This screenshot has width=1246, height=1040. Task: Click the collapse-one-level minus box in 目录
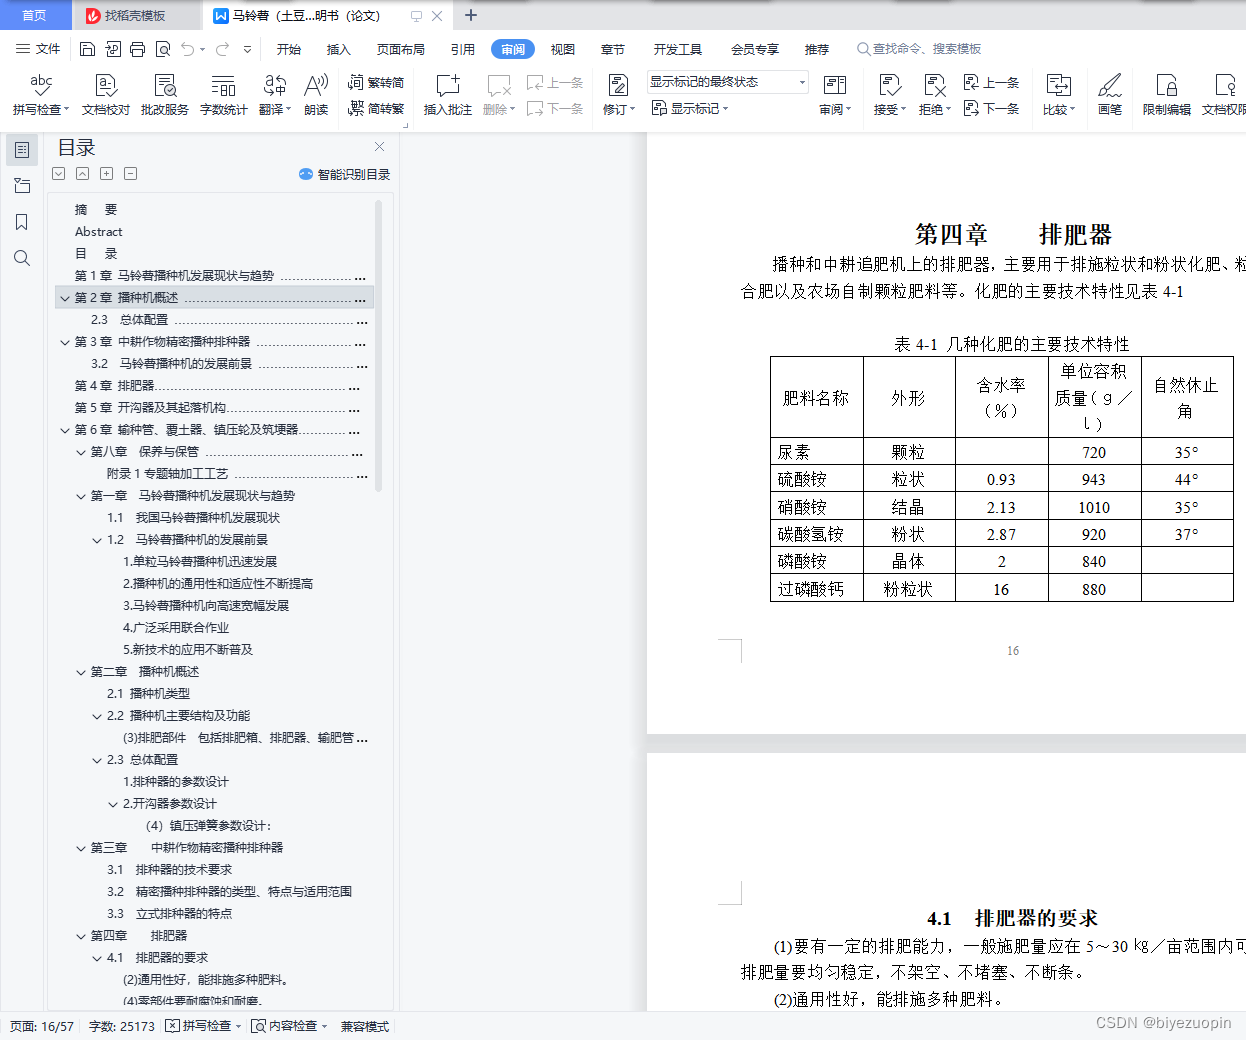(x=130, y=174)
